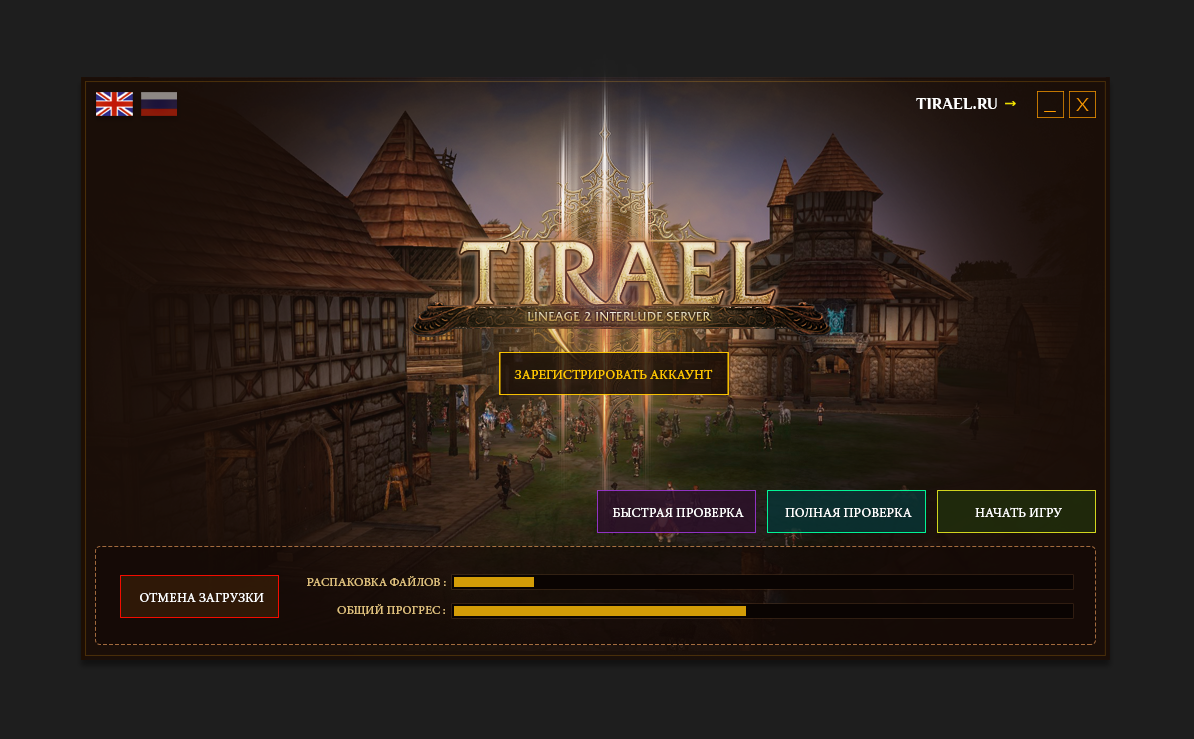Viewport: 1194px width, 739px height.
Task: Click the РАСПАКОВКА ФАЙЛОВ label
Action: [x=376, y=582]
